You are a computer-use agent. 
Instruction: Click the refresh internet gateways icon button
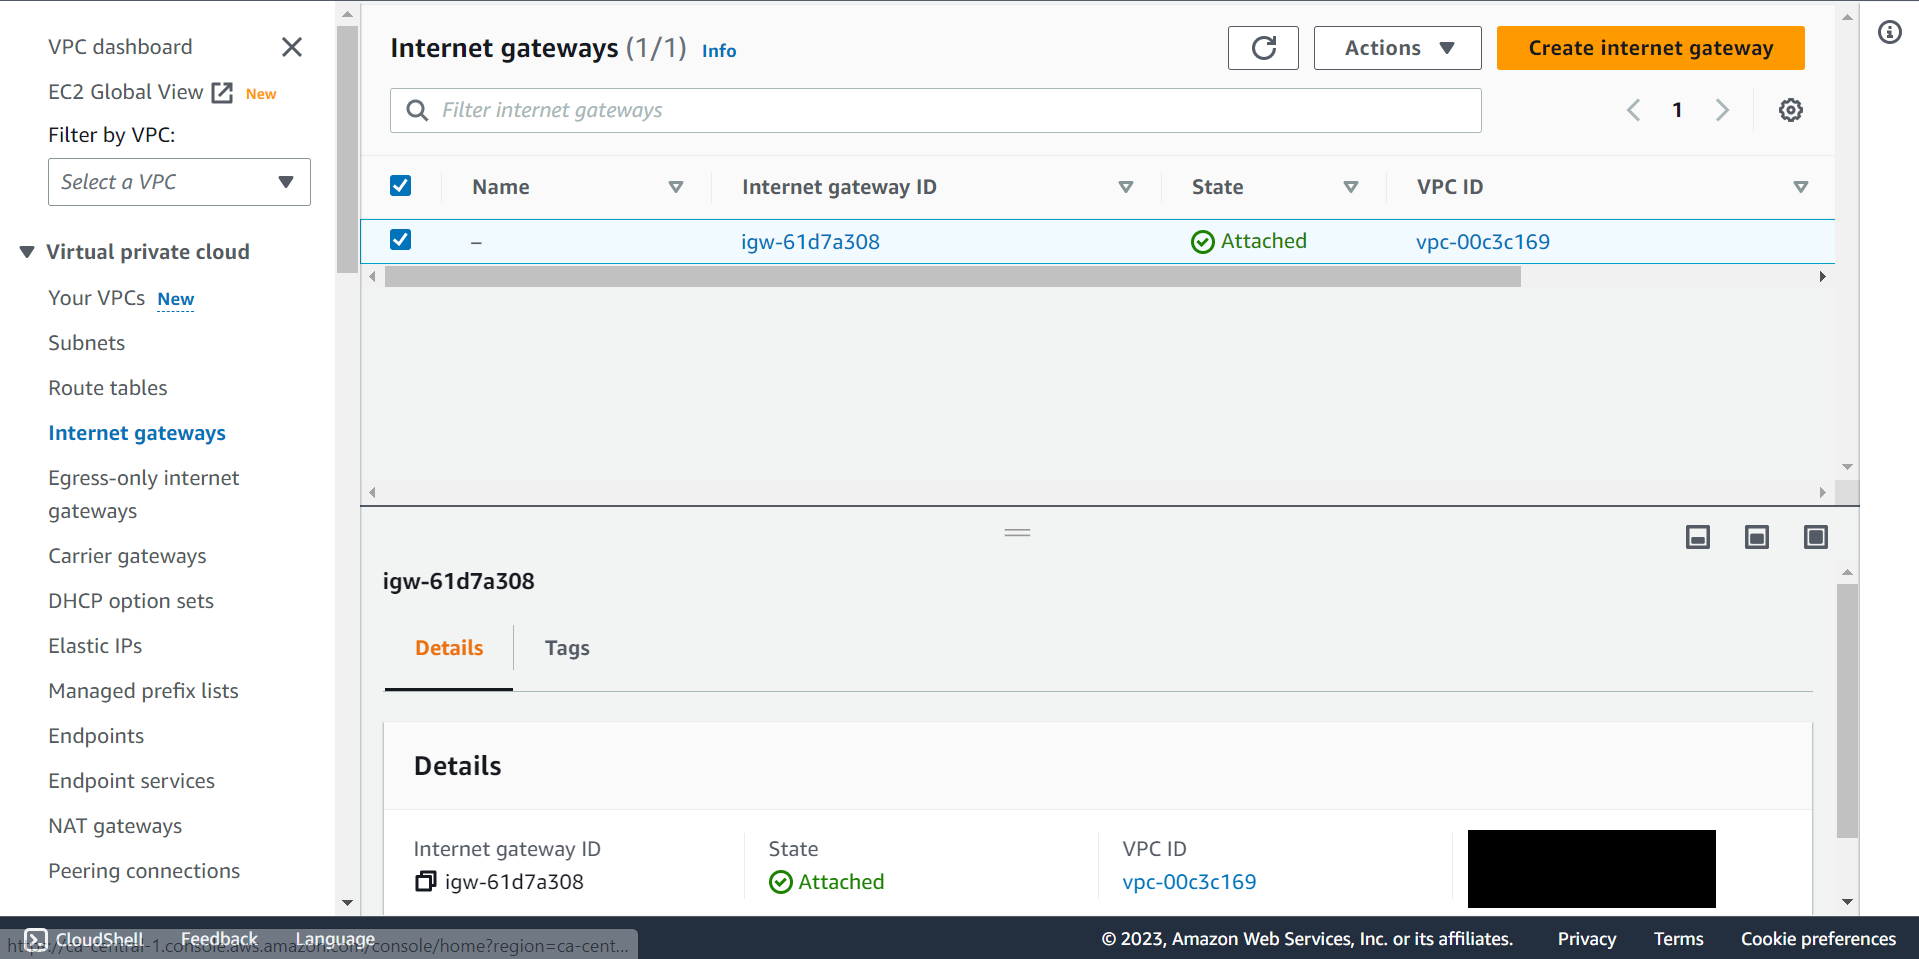[x=1263, y=48]
